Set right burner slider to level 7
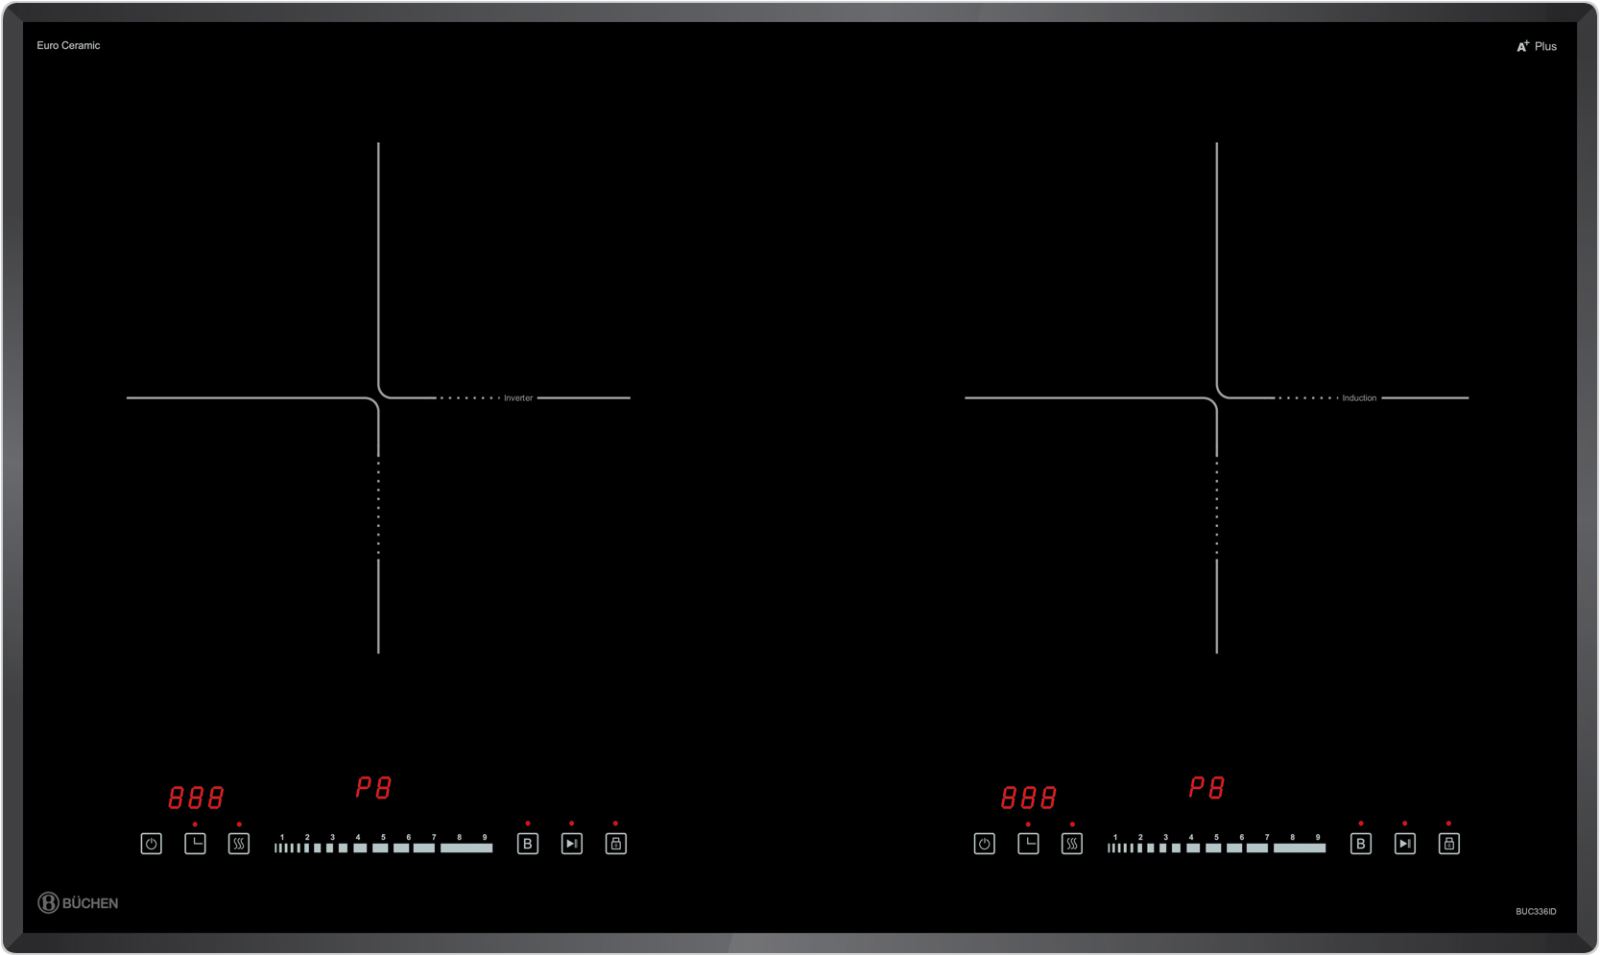The height and width of the screenshot is (955, 1600). pos(1262,847)
